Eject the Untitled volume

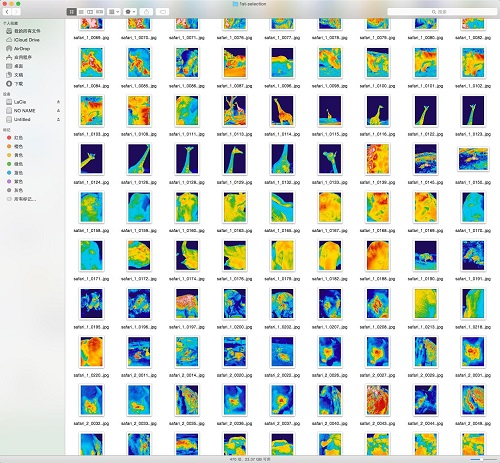coord(58,119)
